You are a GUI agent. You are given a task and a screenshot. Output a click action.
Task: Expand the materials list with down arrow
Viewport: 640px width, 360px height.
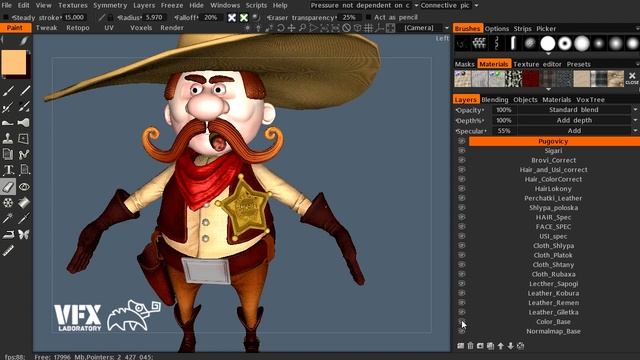click(x=548, y=89)
